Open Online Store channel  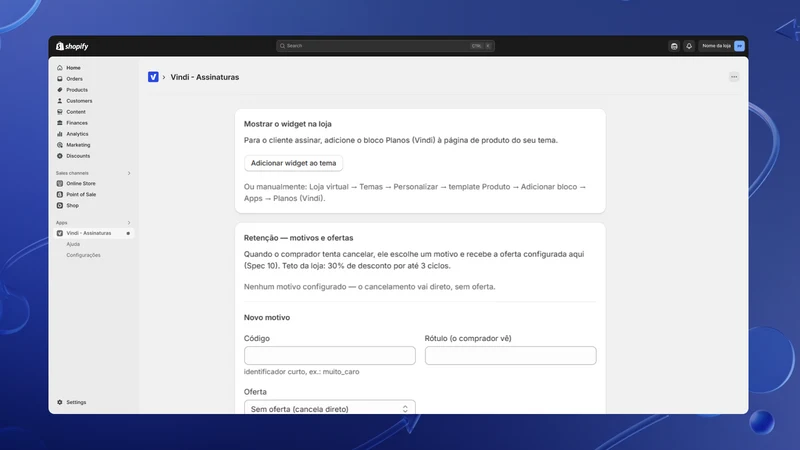tap(81, 184)
